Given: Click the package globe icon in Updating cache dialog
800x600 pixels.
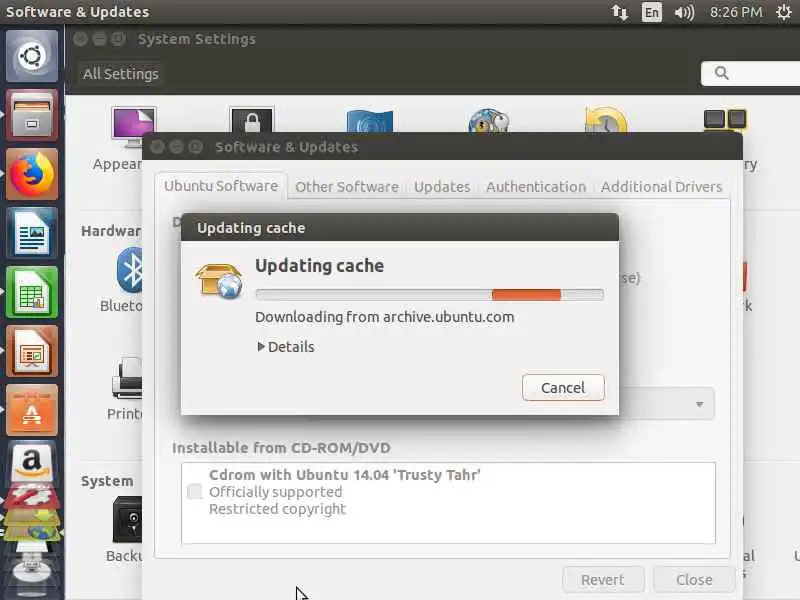Looking at the screenshot, I should [219, 280].
